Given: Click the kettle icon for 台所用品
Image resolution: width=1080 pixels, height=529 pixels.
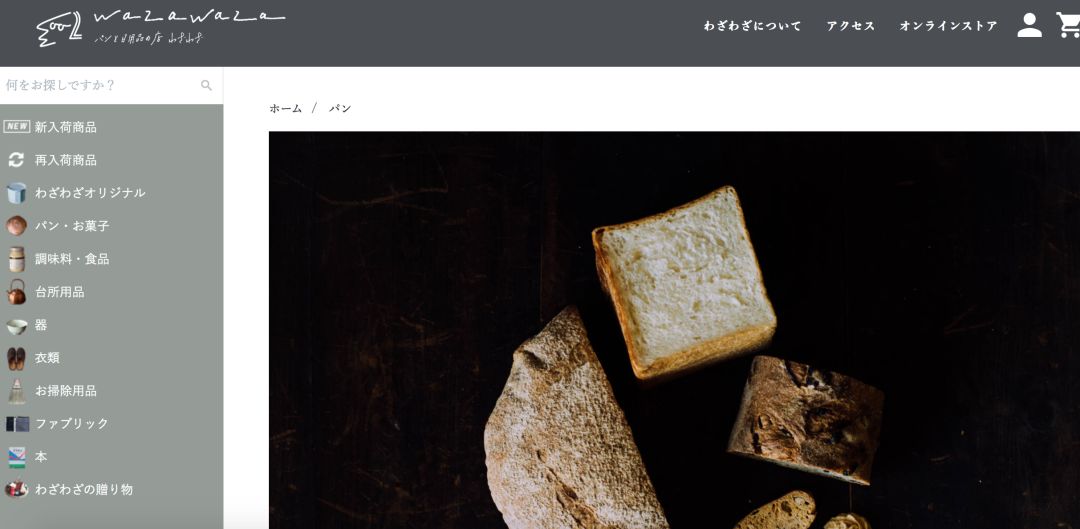Looking at the screenshot, I should click(x=17, y=292).
